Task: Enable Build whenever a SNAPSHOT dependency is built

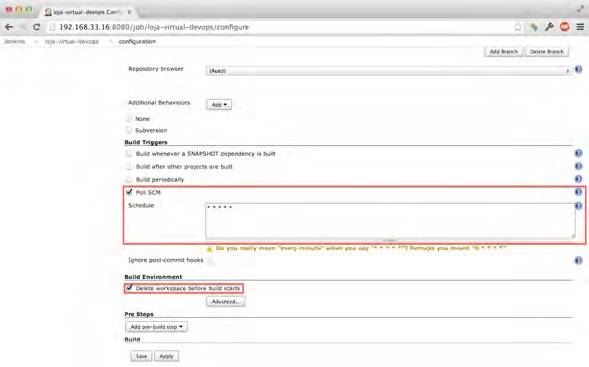Action: coord(129,154)
